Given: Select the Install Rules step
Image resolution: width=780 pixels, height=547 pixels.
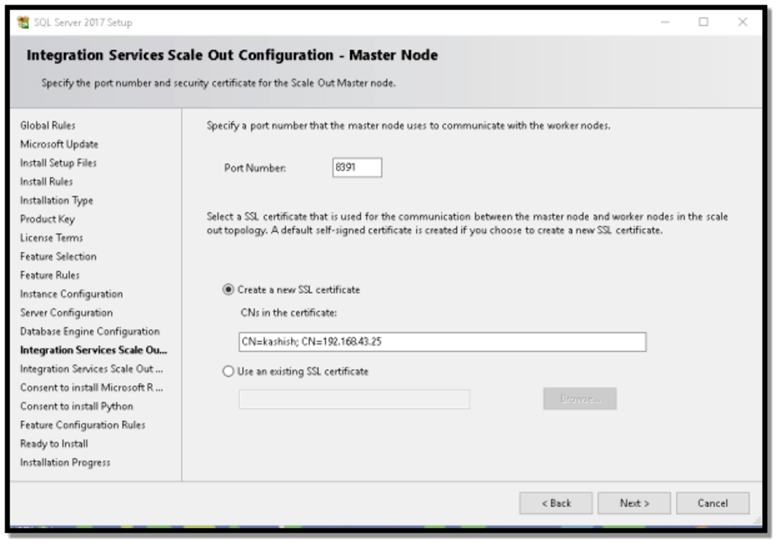Looking at the screenshot, I should click(46, 182).
